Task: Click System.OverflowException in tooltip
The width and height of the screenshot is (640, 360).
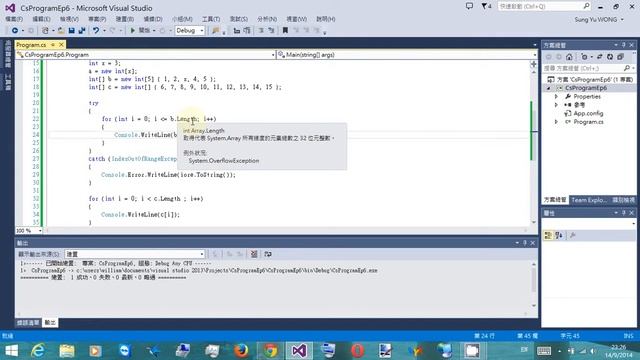Action: click(224, 161)
